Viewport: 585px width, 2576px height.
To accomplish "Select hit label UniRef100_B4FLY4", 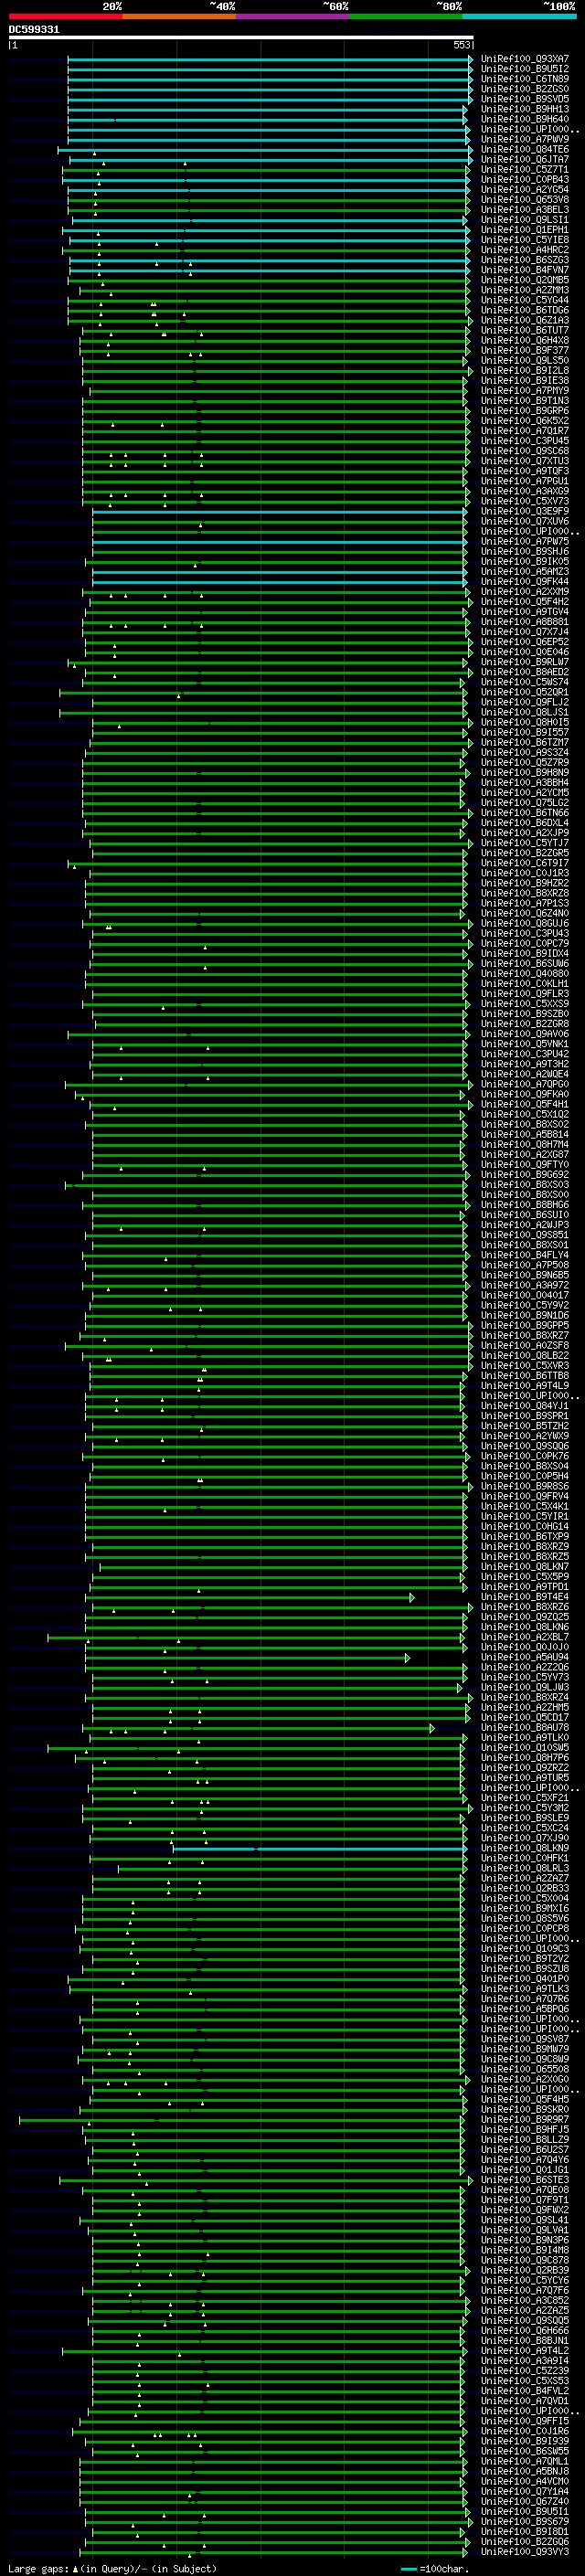I will coord(525,1256).
